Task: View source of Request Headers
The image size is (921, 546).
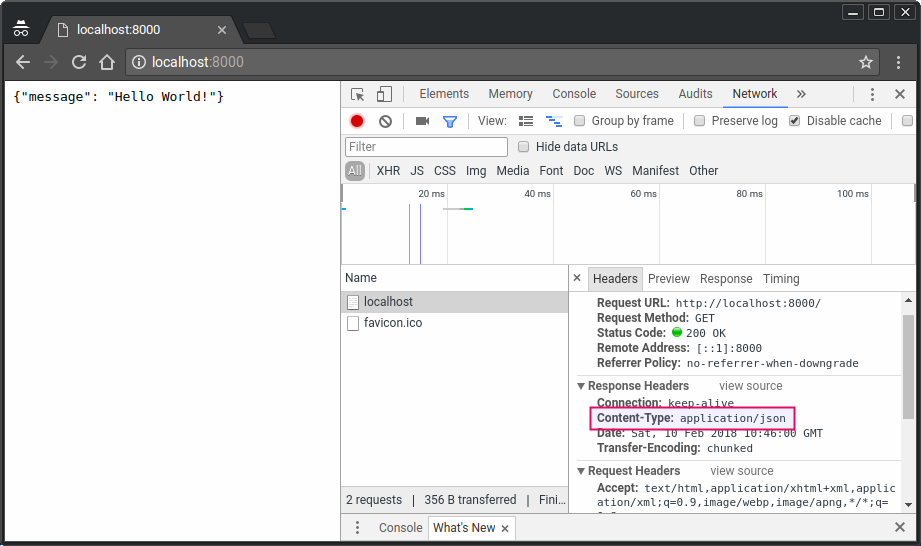Action: 742,471
